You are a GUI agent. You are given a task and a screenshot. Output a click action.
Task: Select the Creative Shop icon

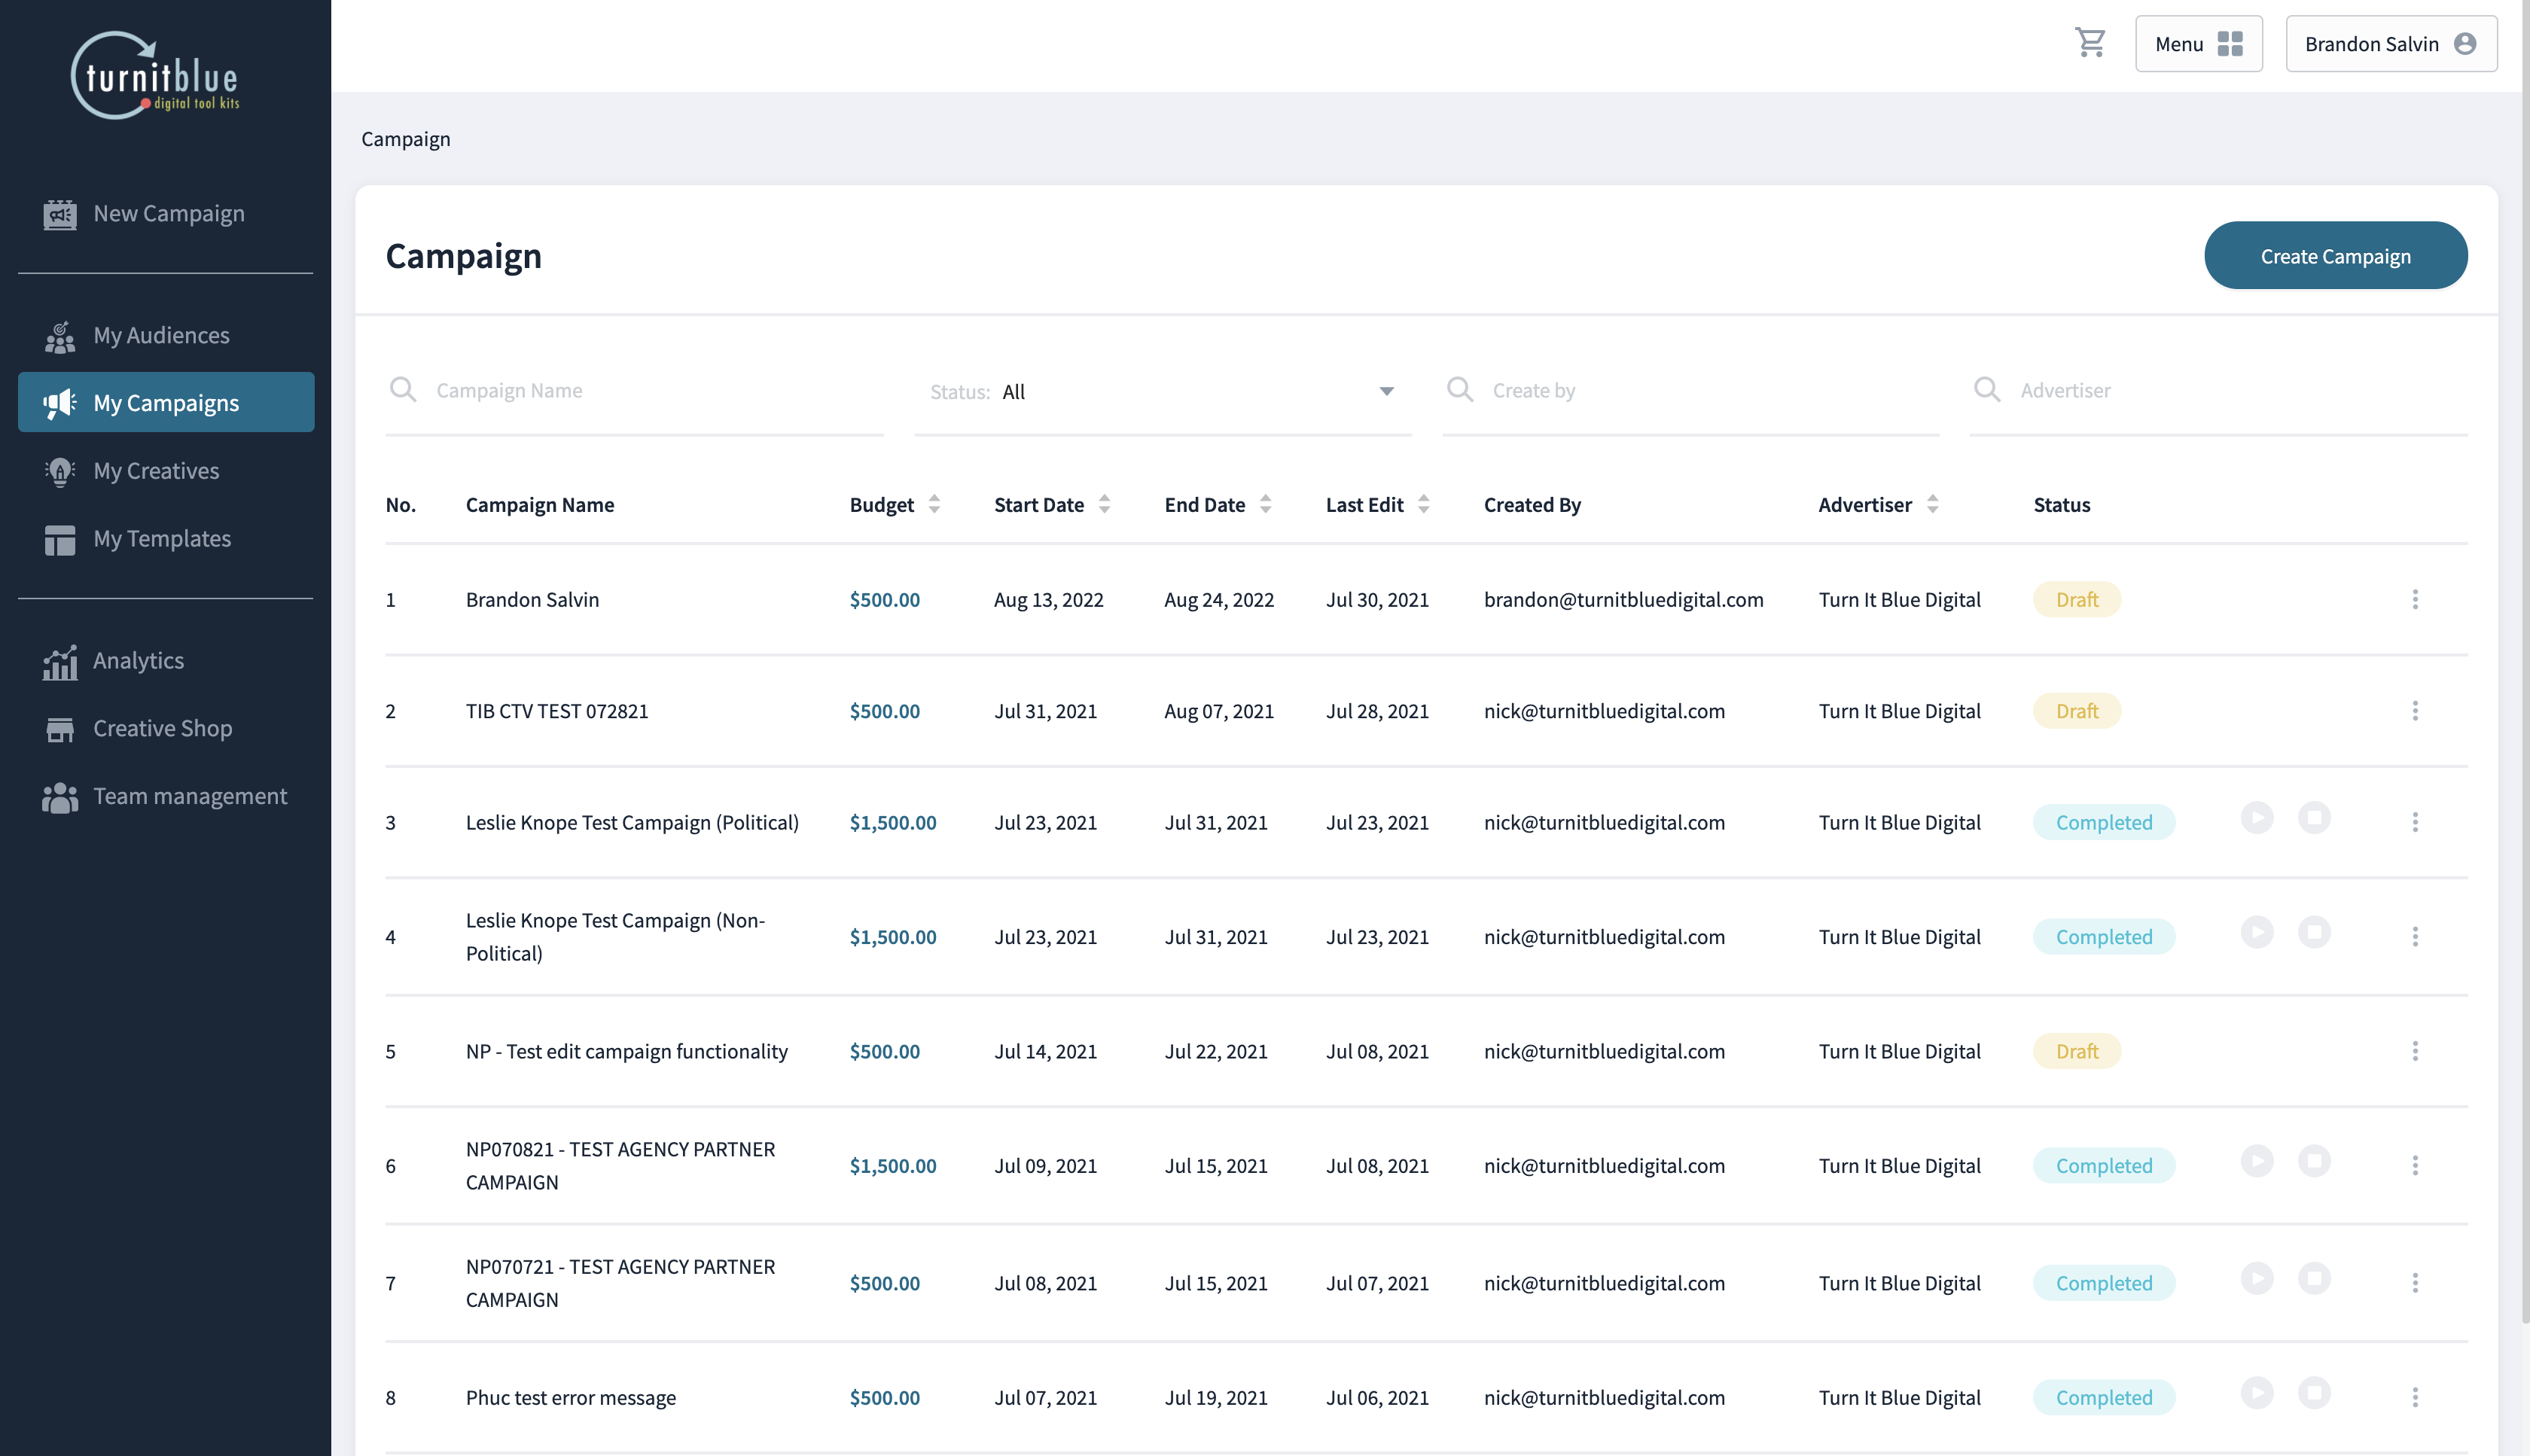click(x=60, y=728)
